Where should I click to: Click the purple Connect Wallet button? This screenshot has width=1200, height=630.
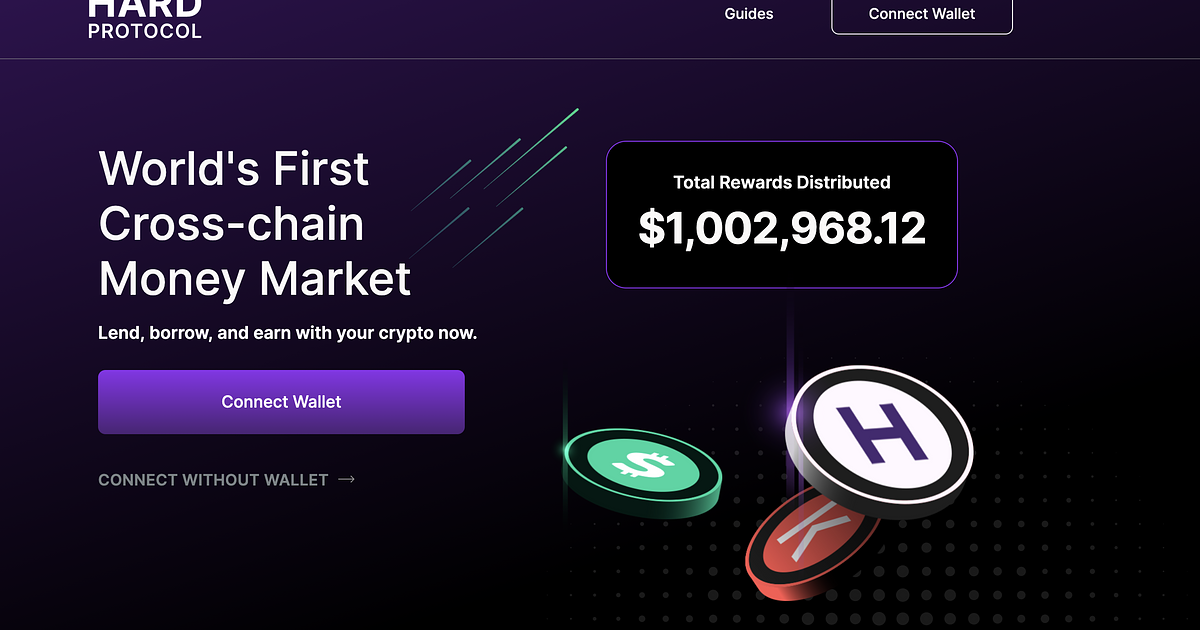[x=281, y=402]
